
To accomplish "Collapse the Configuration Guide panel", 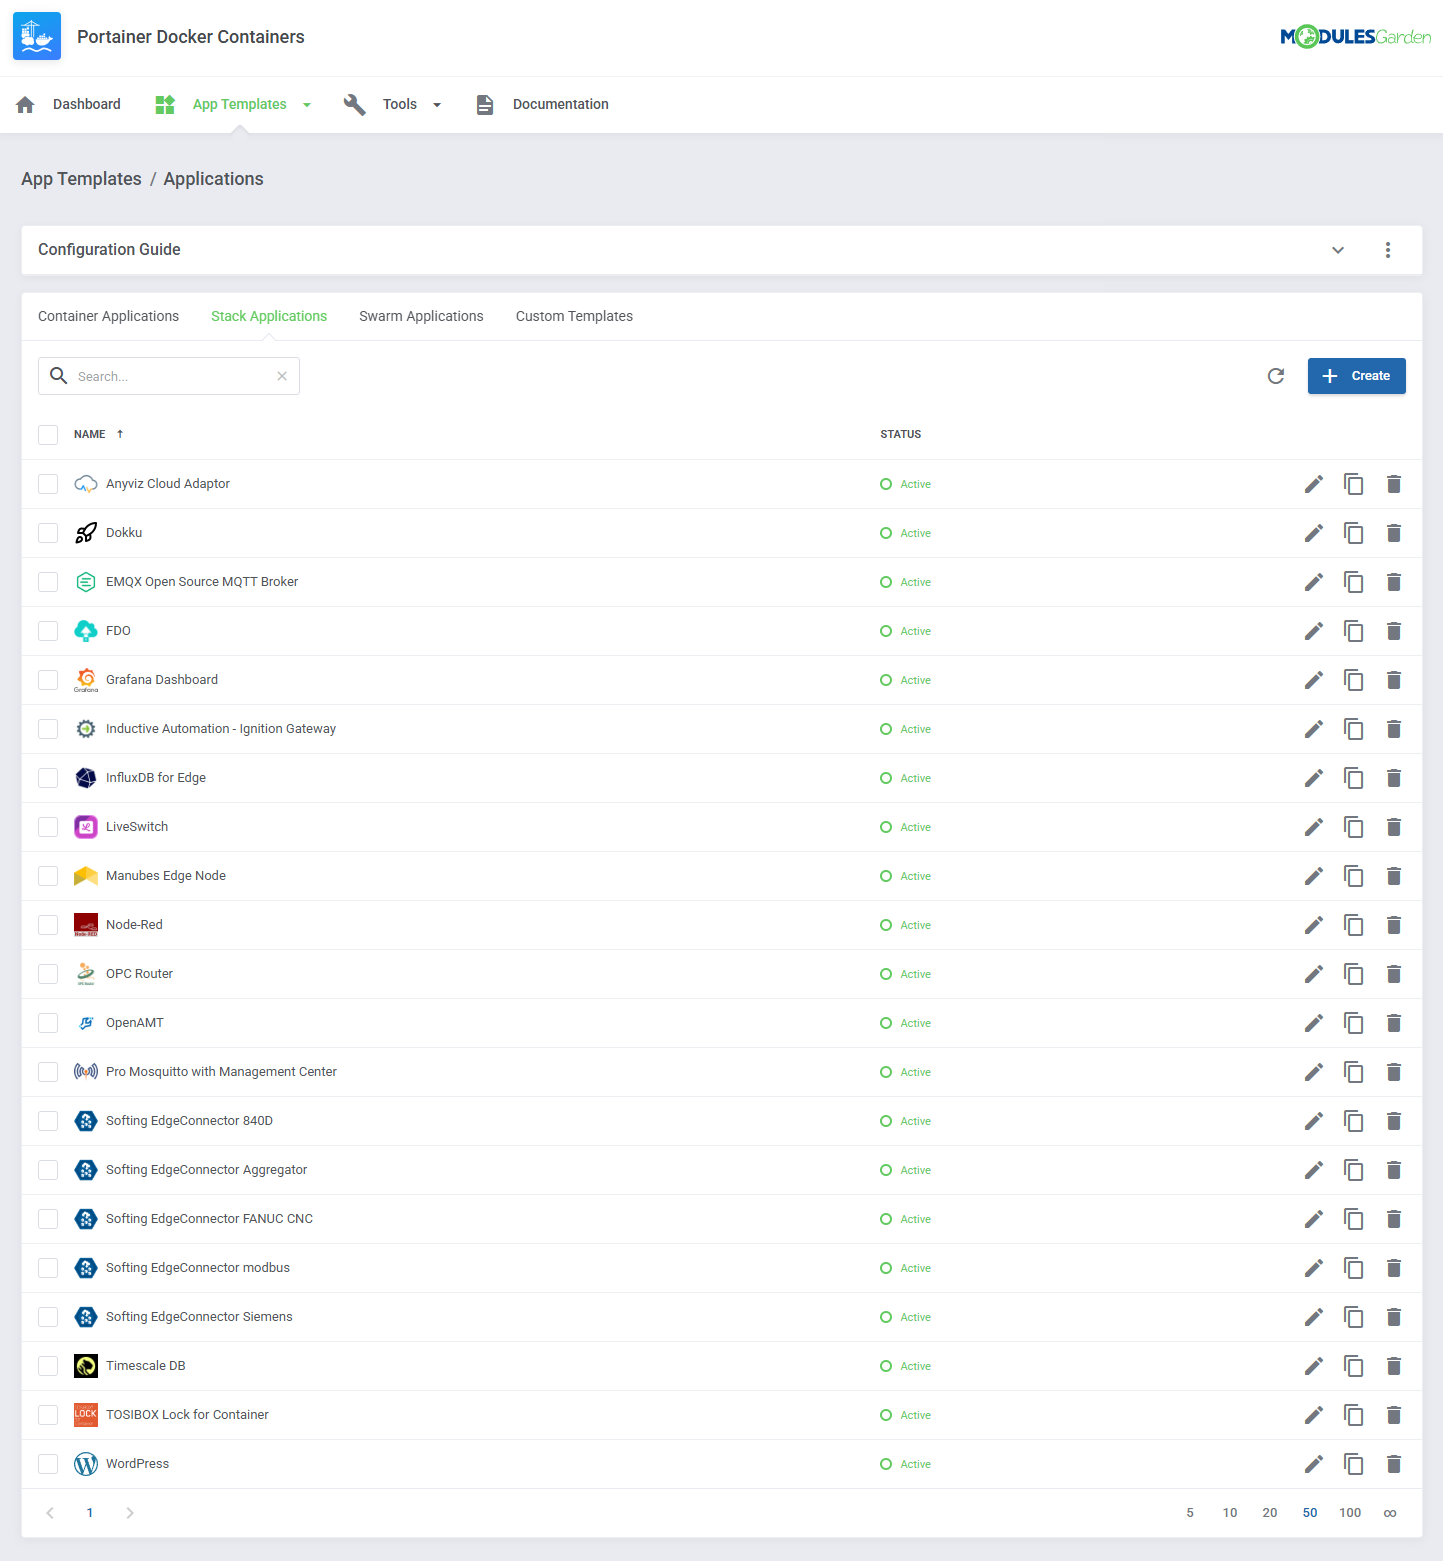I will click(x=1338, y=250).
